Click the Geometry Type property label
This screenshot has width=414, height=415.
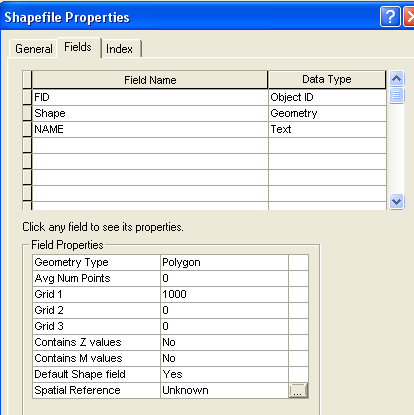96,262
